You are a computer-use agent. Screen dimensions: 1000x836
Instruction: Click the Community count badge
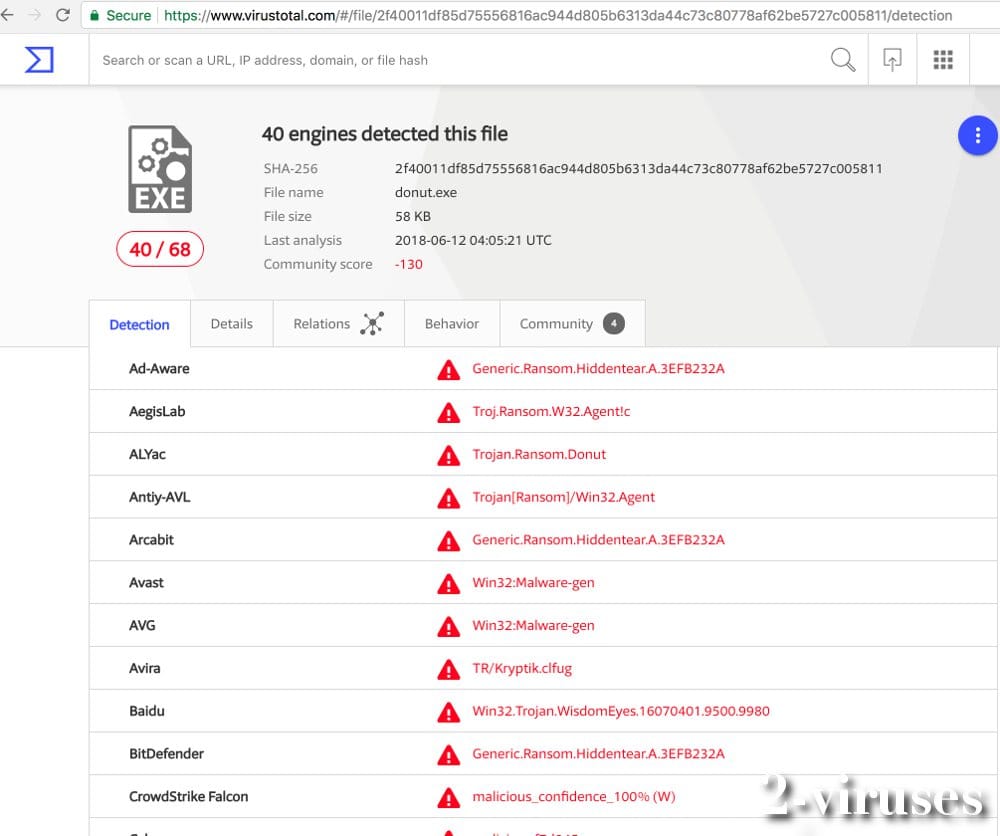614,323
